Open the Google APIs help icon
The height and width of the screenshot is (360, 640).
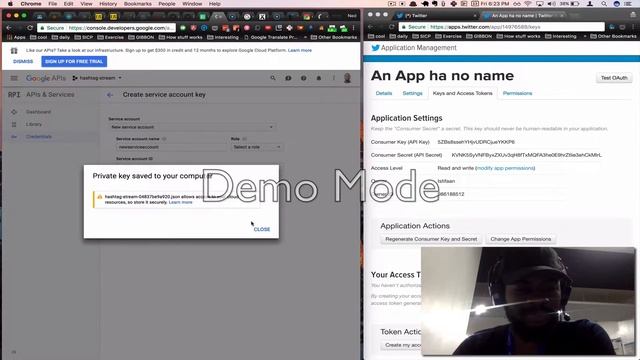pos(303,78)
